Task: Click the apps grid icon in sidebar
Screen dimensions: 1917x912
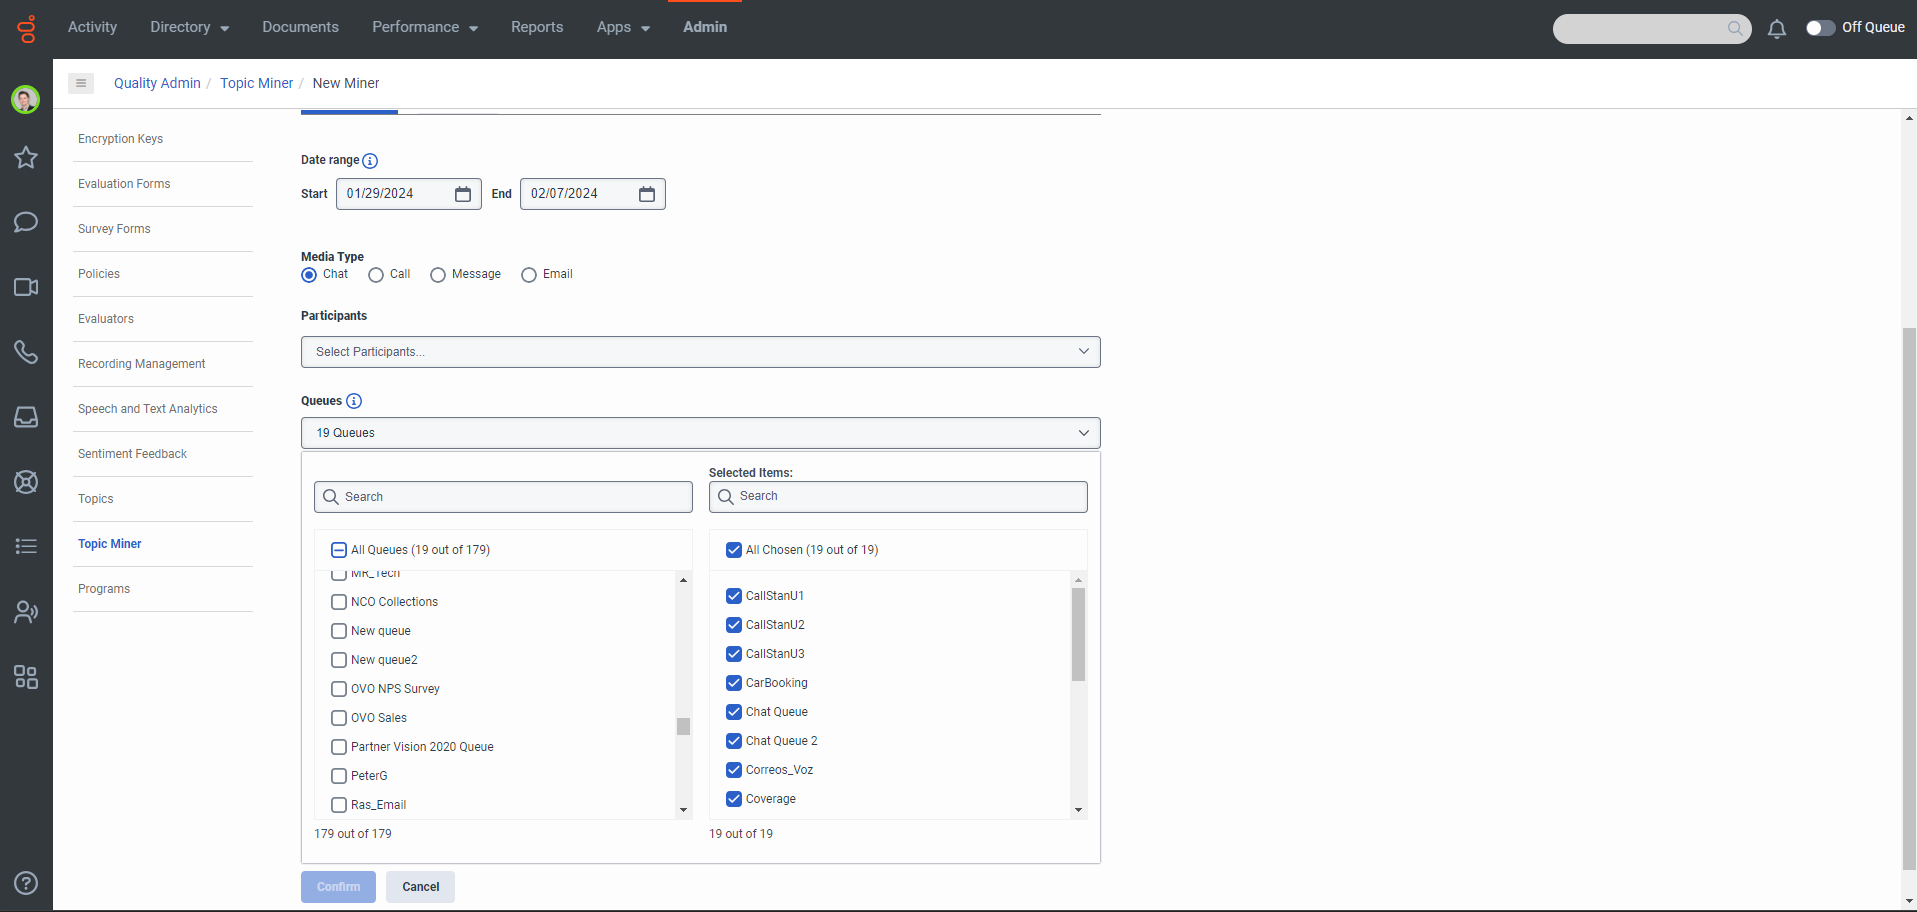Action: [25, 677]
